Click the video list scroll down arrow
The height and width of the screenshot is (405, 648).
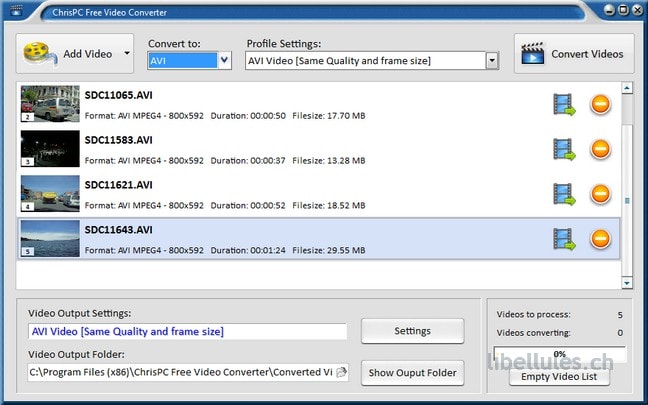coord(627,283)
